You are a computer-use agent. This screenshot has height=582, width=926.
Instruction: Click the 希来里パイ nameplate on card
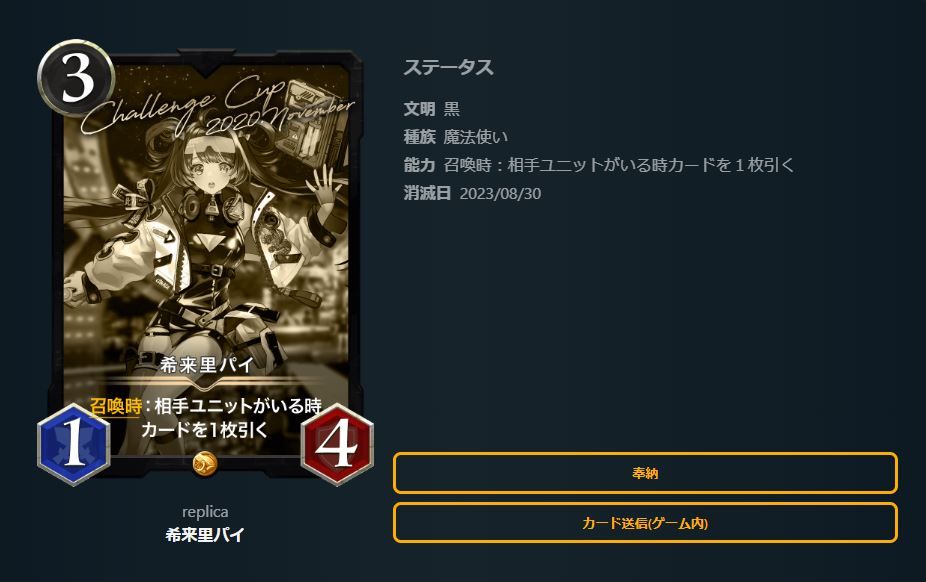[x=207, y=365]
